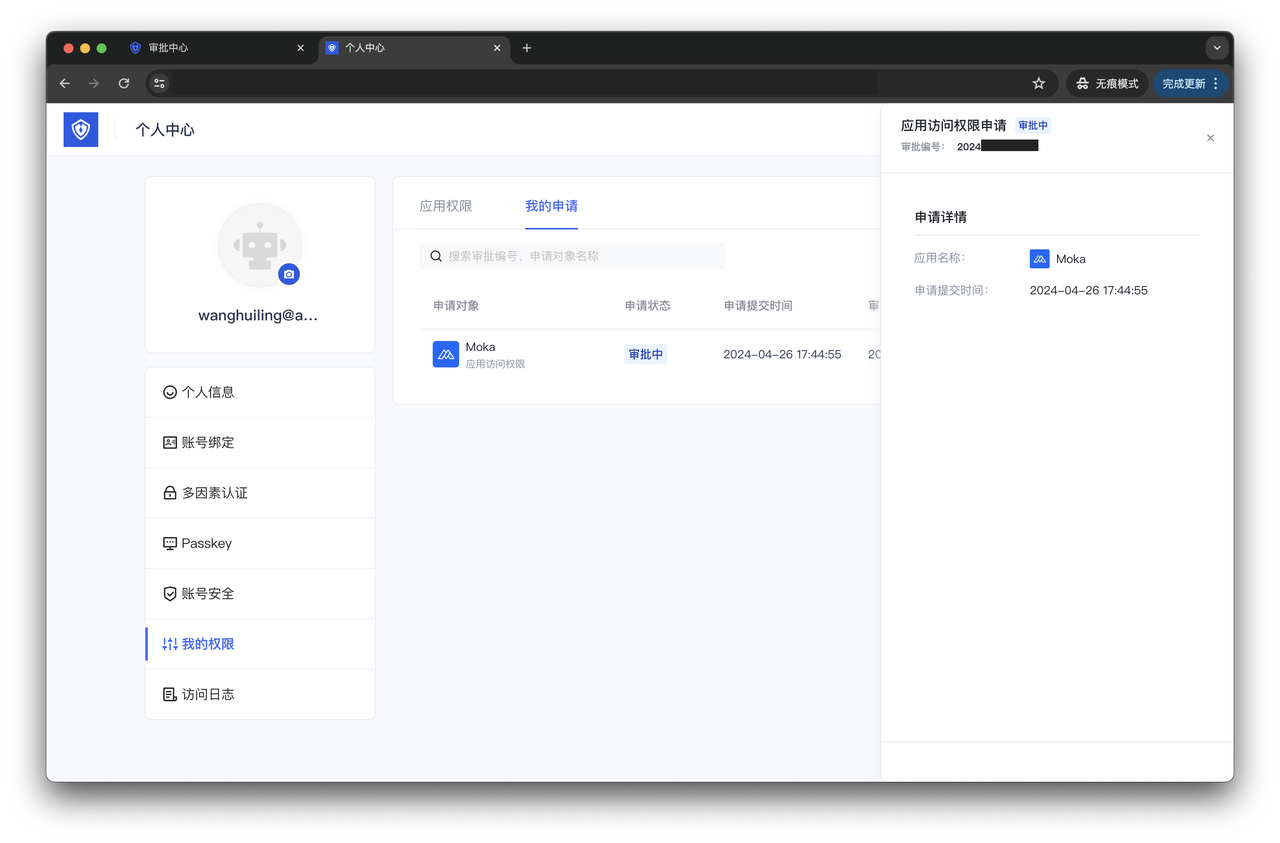Go back using browser back arrow

tap(65, 84)
